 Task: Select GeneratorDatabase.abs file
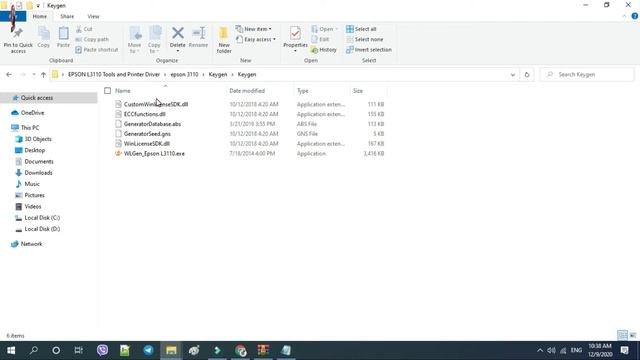coord(152,124)
